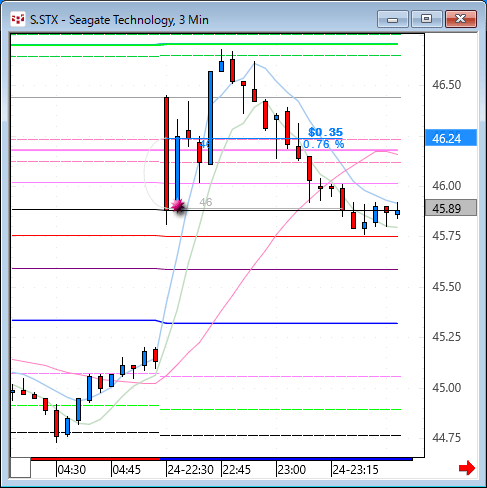Viewport: 487px width, 488px height.
Task: Click the 24-22:30 time axis label
Action: (190, 470)
